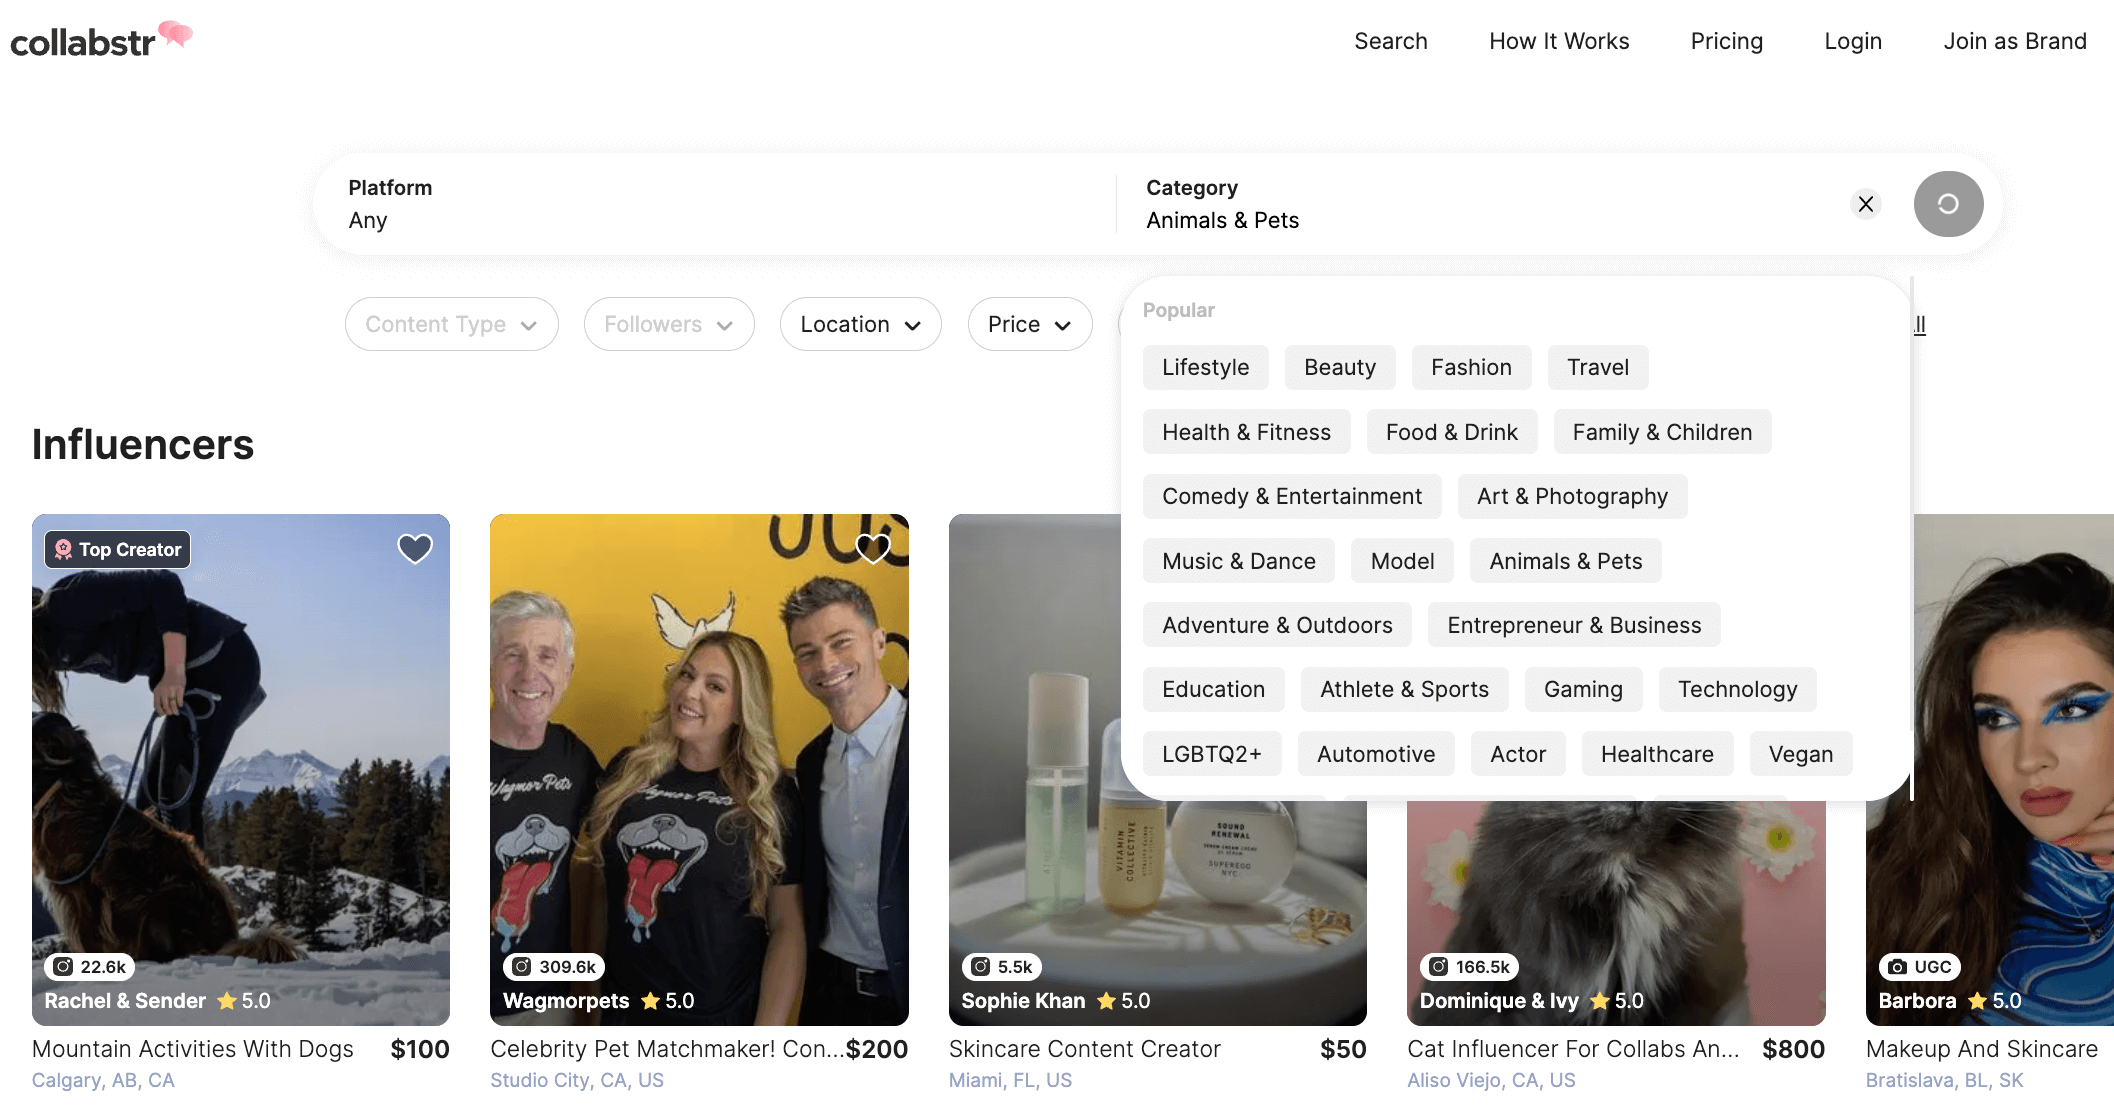Click the Top Creator badge

[118, 549]
